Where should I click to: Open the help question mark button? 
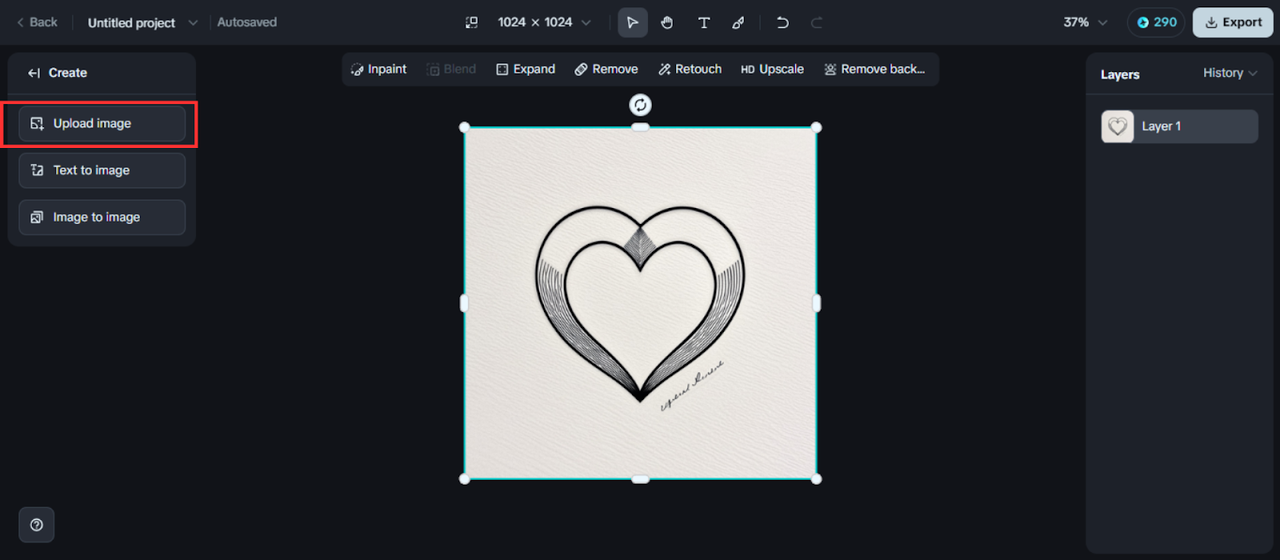[37, 525]
